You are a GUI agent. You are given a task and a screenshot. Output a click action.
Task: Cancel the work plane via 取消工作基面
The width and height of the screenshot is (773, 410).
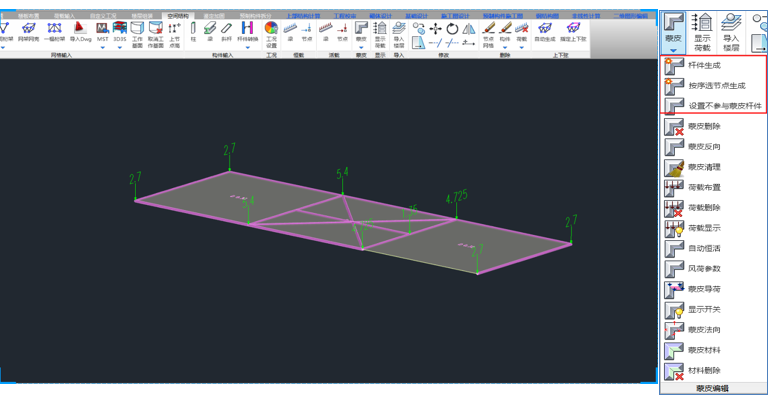pyautogui.click(x=155, y=34)
